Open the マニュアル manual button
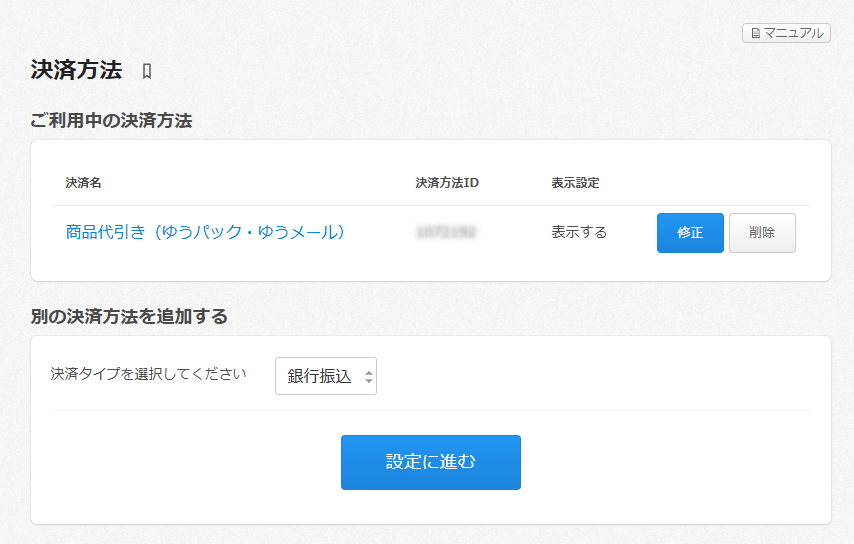 tap(786, 33)
